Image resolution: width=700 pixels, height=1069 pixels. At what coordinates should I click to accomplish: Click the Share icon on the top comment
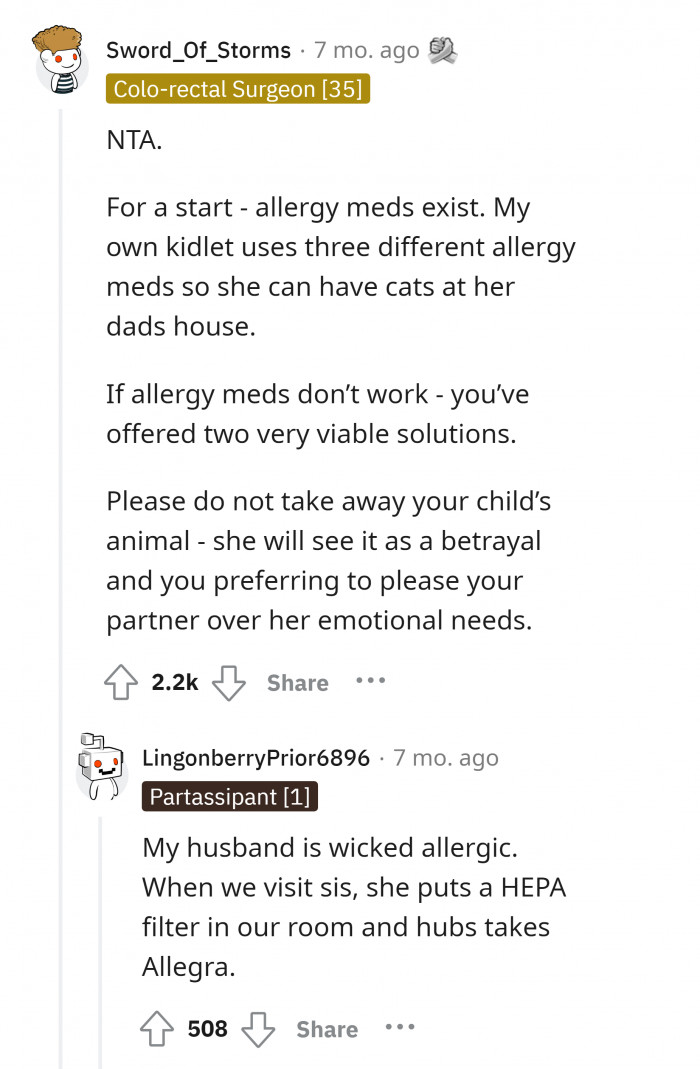296,683
